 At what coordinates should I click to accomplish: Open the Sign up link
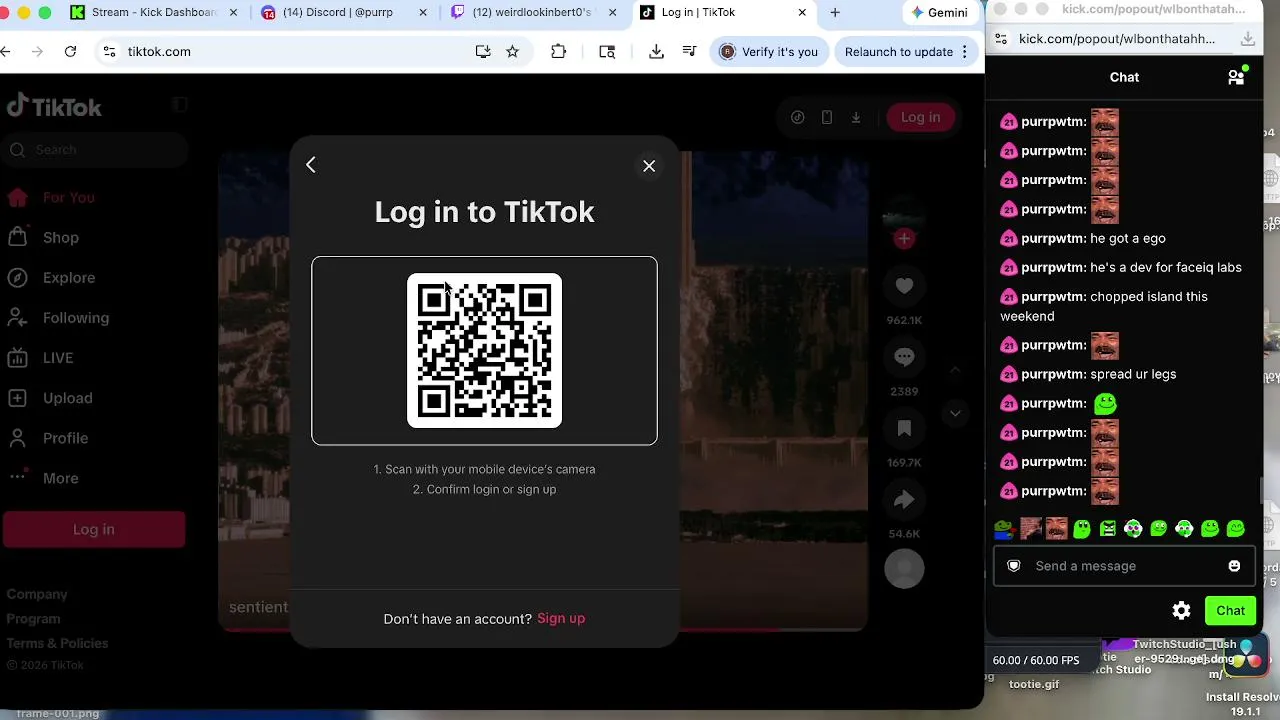[561, 618]
